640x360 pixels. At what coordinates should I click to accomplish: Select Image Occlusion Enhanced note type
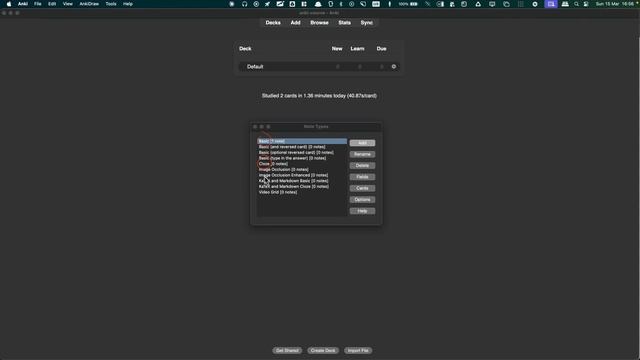[x=302, y=175]
